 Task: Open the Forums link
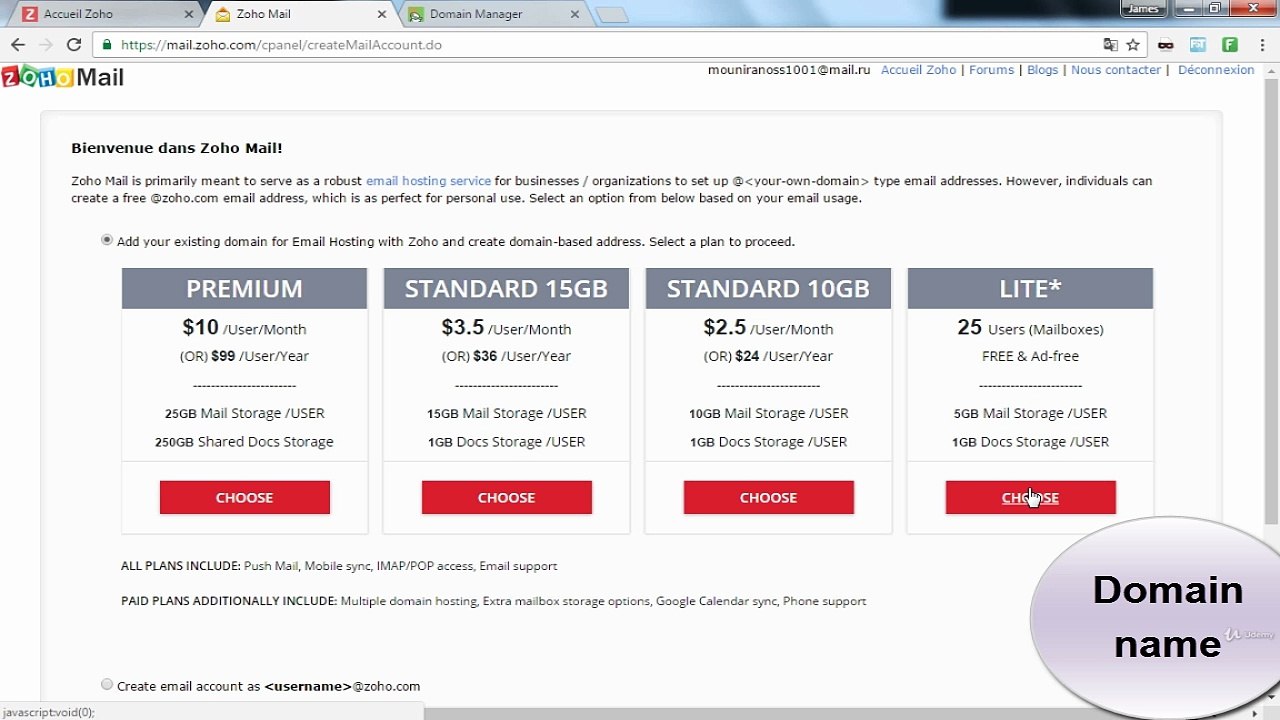991,70
